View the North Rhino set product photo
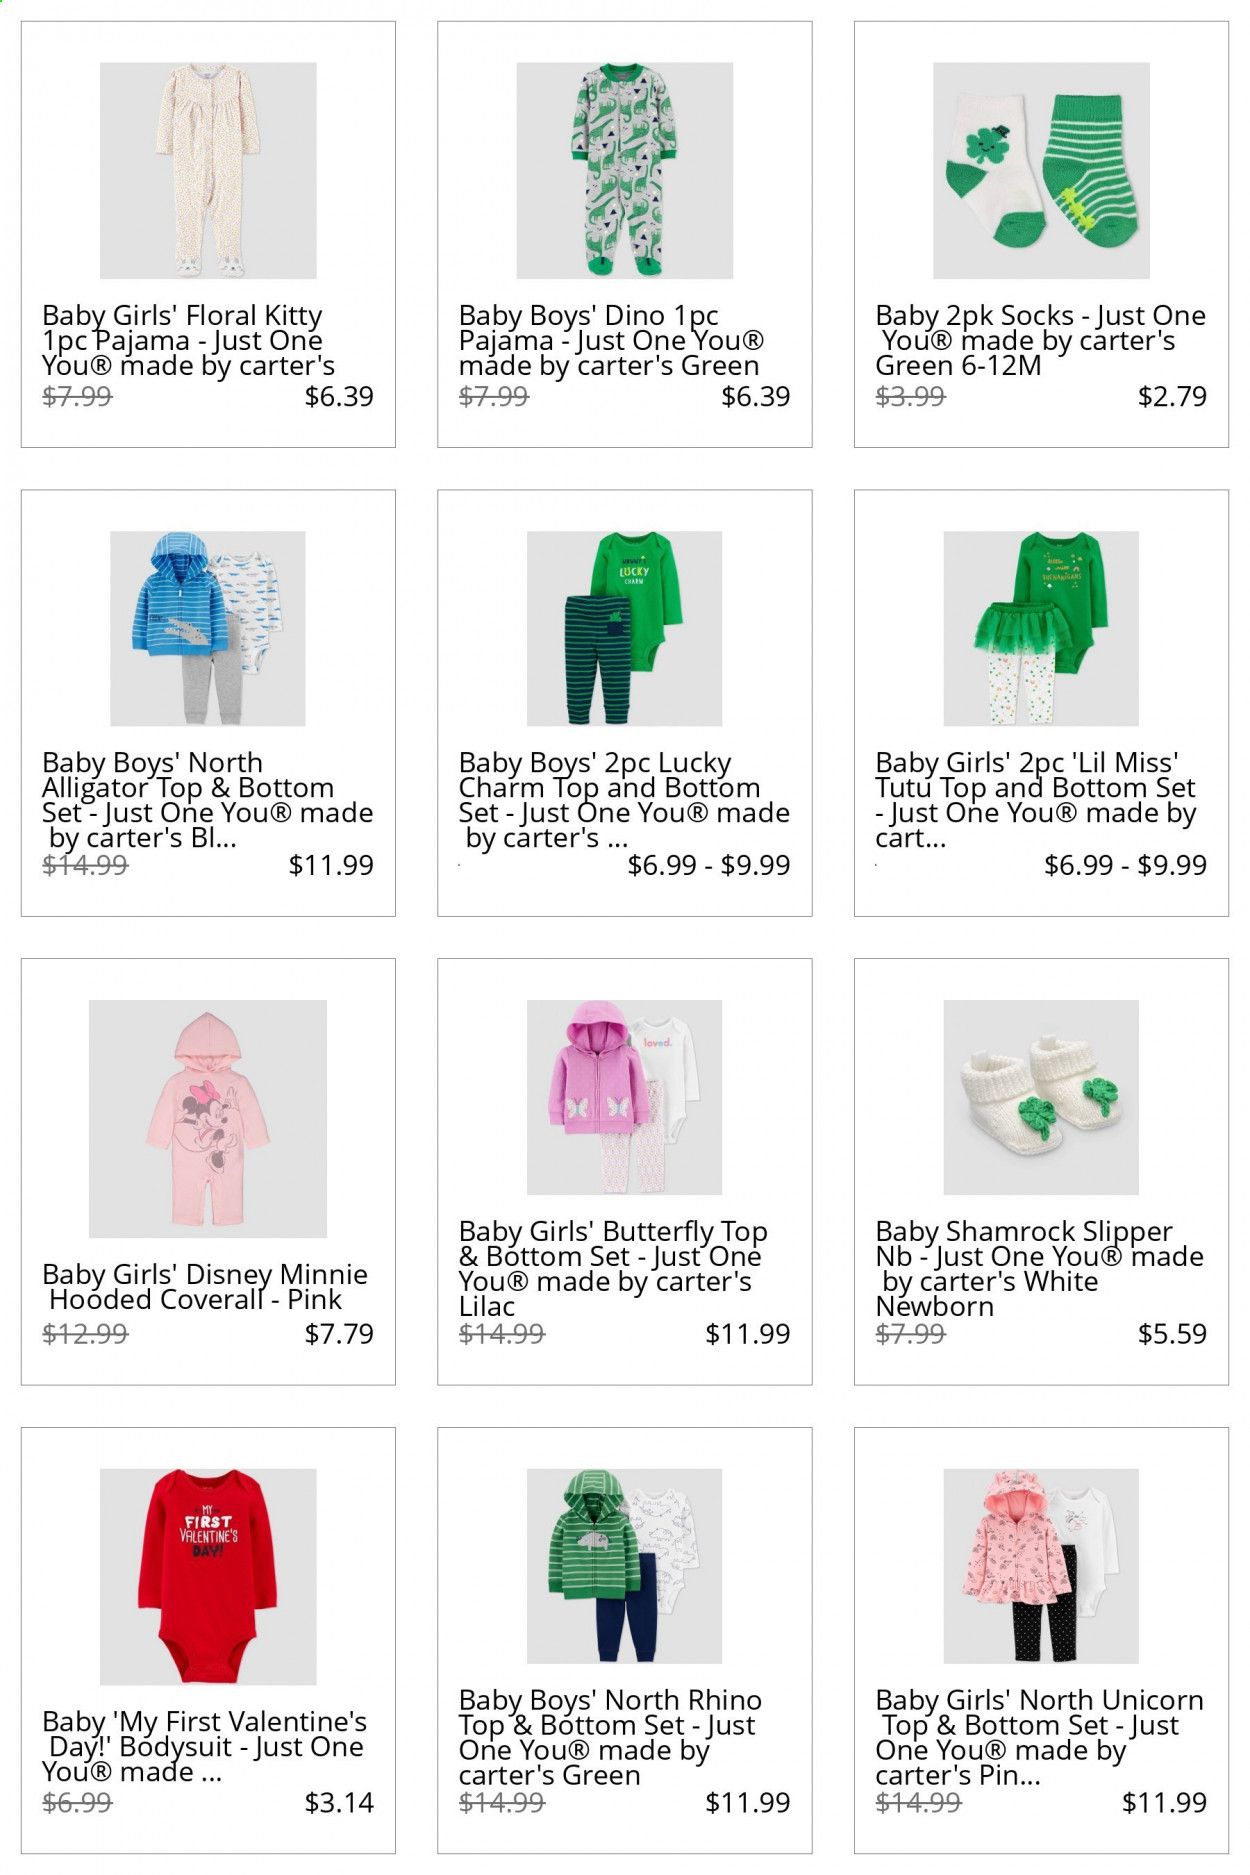1250x1875 pixels. click(624, 1566)
